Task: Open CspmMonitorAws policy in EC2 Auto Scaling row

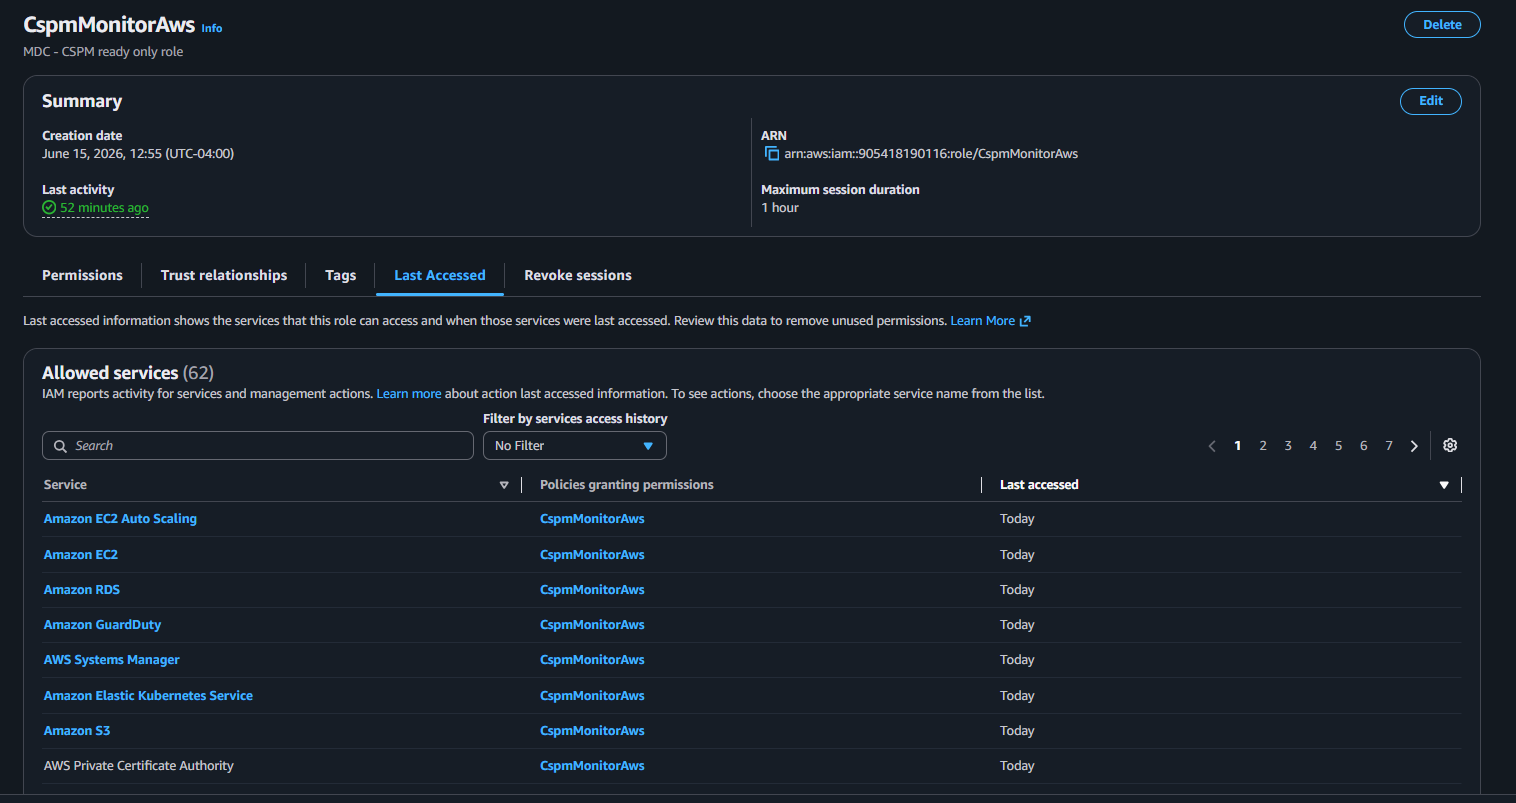Action: (x=592, y=519)
